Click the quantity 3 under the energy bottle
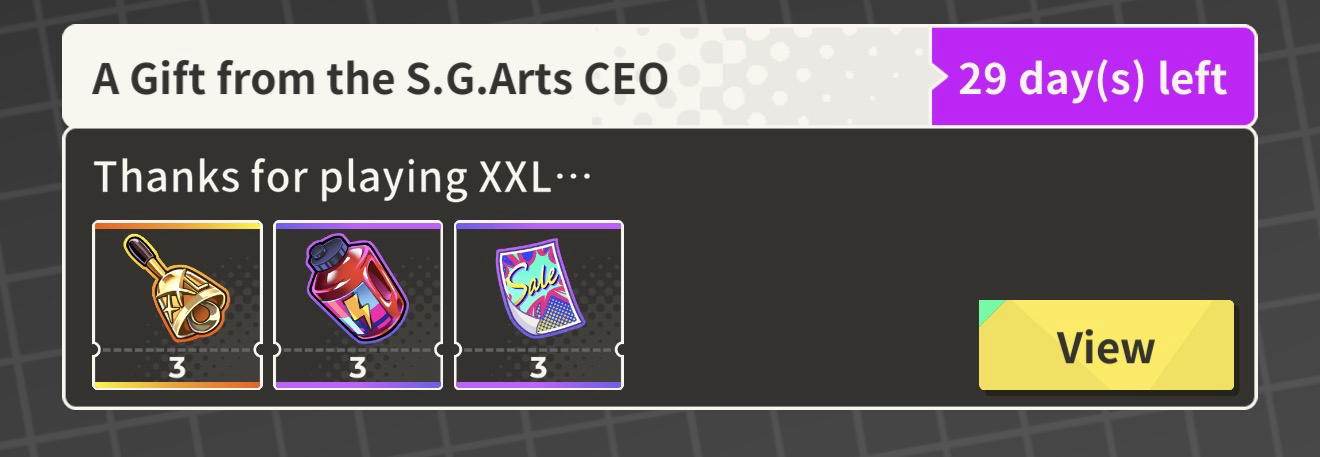Viewport: 1320px width, 457px height. (x=358, y=367)
